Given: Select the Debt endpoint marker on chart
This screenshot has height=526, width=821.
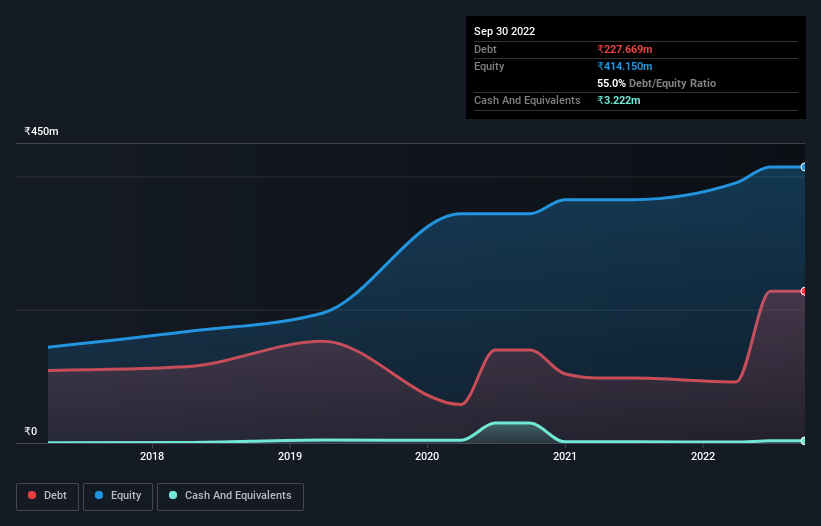Looking at the screenshot, I should click(x=804, y=291).
